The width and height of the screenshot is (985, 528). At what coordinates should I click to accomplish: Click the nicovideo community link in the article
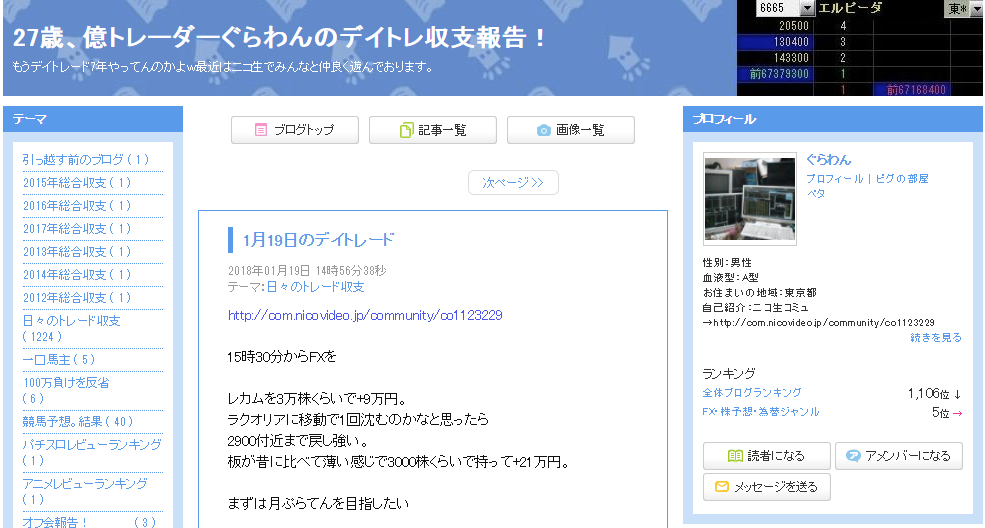coord(365,315)
